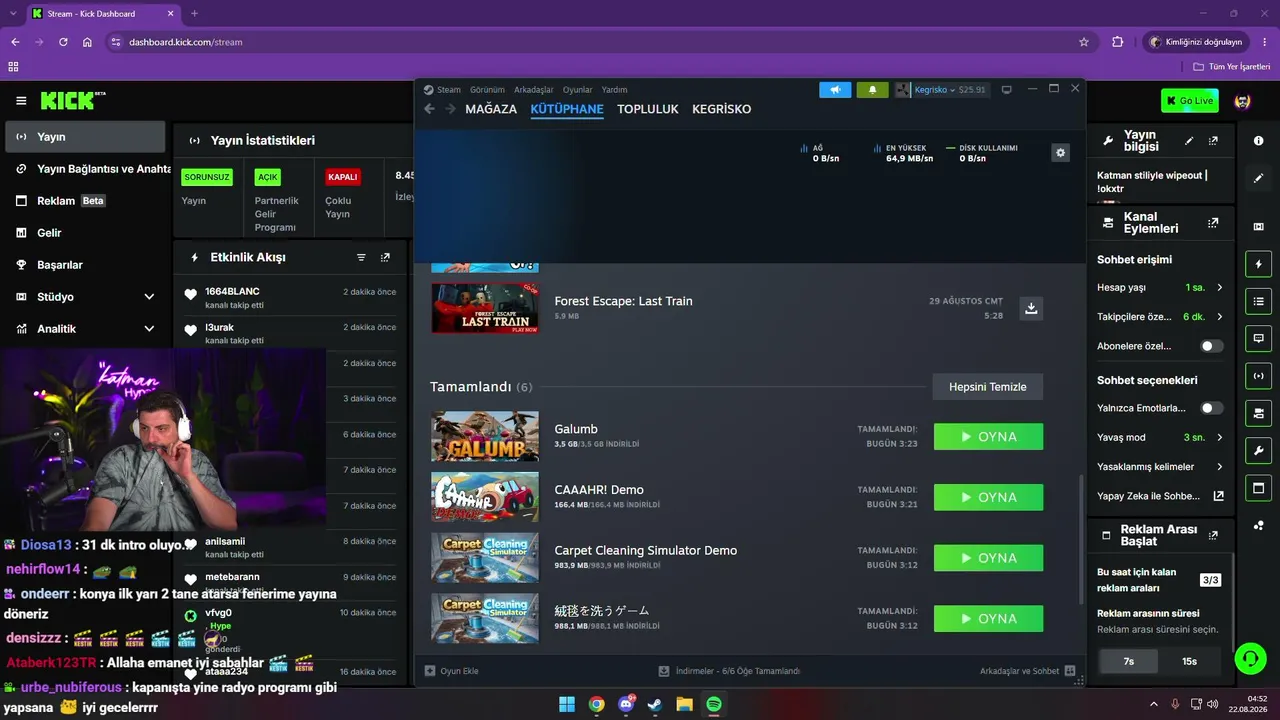Edit stream info with the pencil icon

click(1189, 141)
